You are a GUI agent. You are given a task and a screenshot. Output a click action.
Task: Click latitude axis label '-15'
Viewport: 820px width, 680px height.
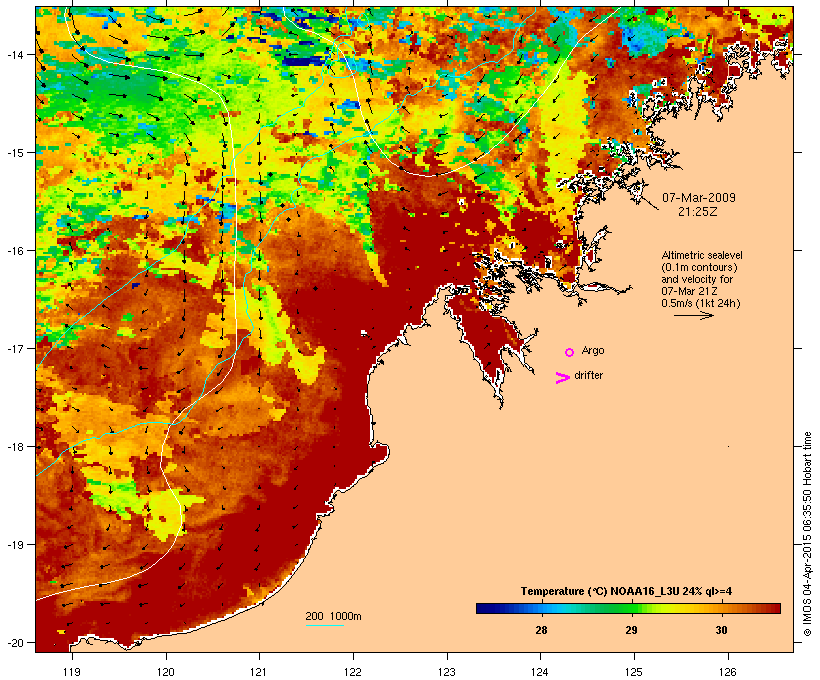[x=15, y=153]
